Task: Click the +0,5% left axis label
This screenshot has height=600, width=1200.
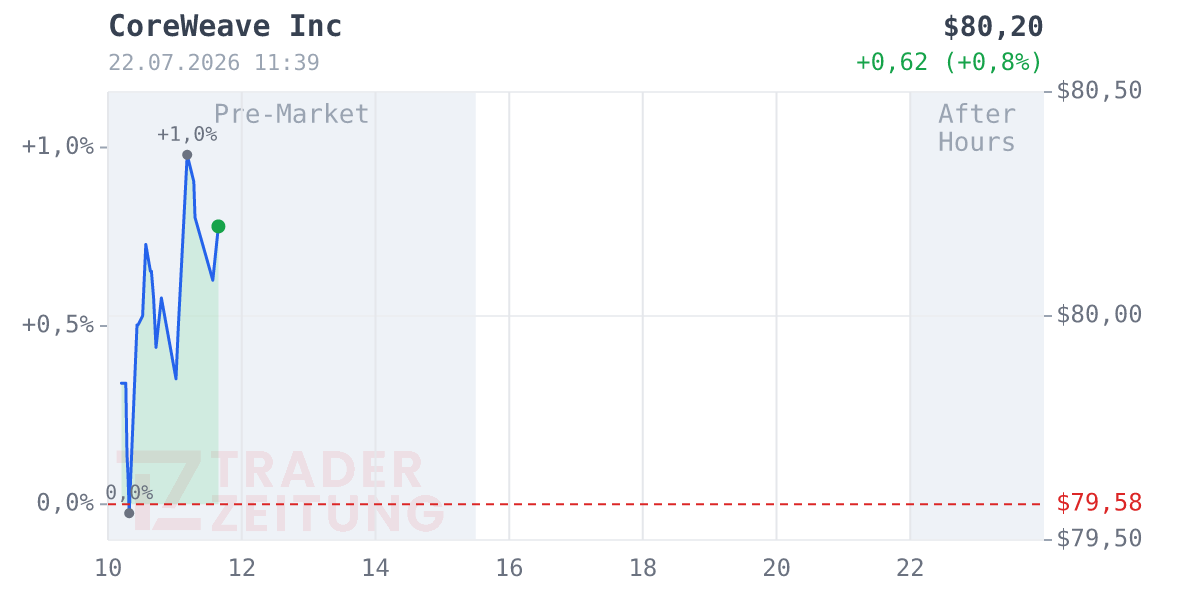Action: pyautogui.click(x=57, y=325)
